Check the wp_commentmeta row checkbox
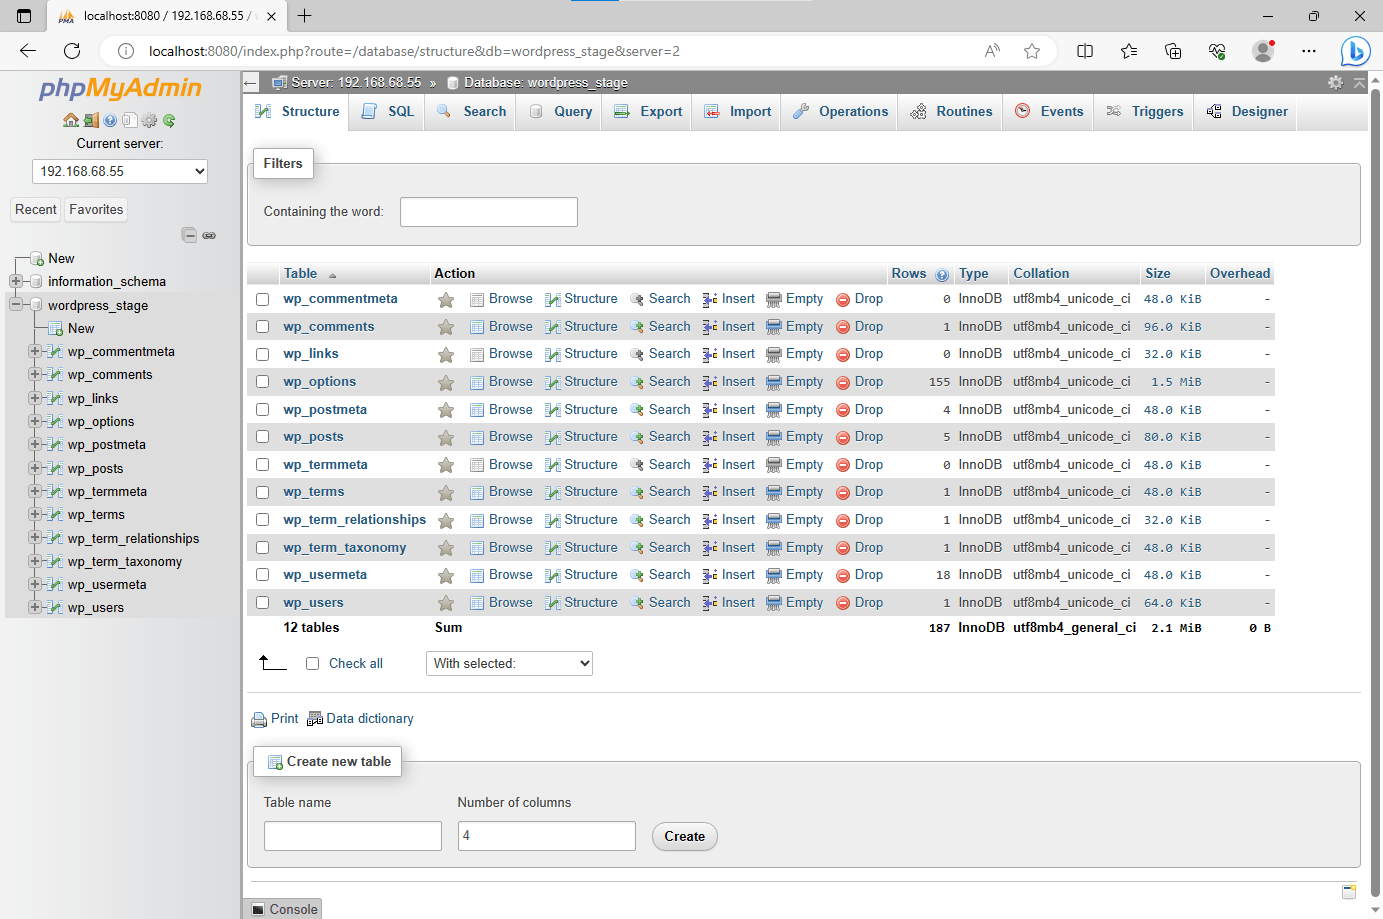This screenshot has height=919, width=1383. click(262, 299)
